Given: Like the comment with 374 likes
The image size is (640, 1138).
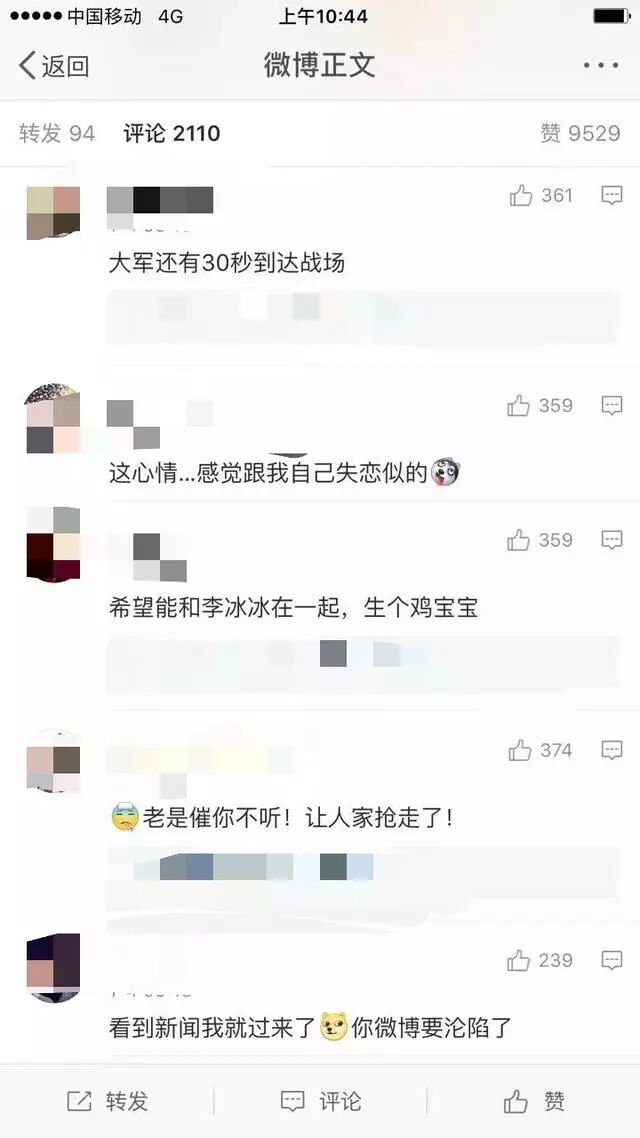Looking at the screenshot, I should (x=541, y=750).
